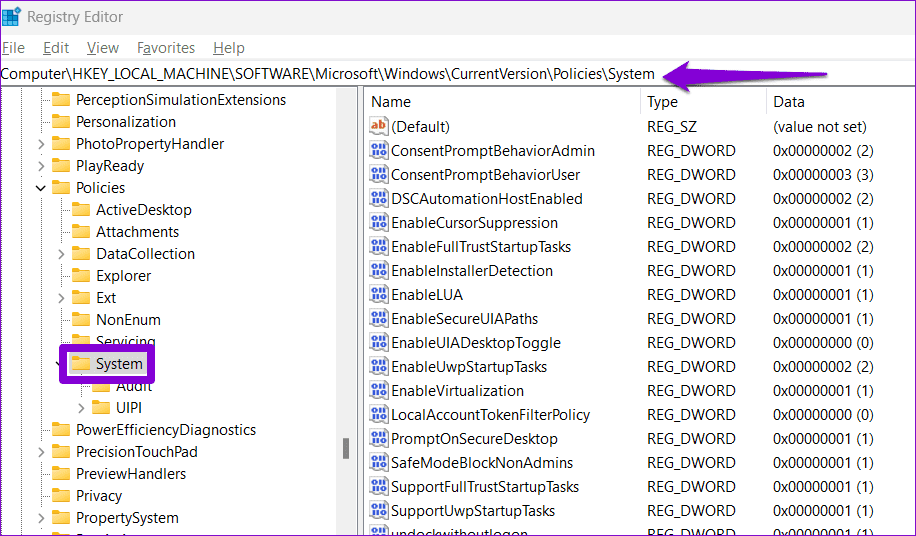The image size is (916, 536).
Task: Click data 0x00000003 (3) of ConsentPromptBehaviorUser
Action: click(823, 175)
